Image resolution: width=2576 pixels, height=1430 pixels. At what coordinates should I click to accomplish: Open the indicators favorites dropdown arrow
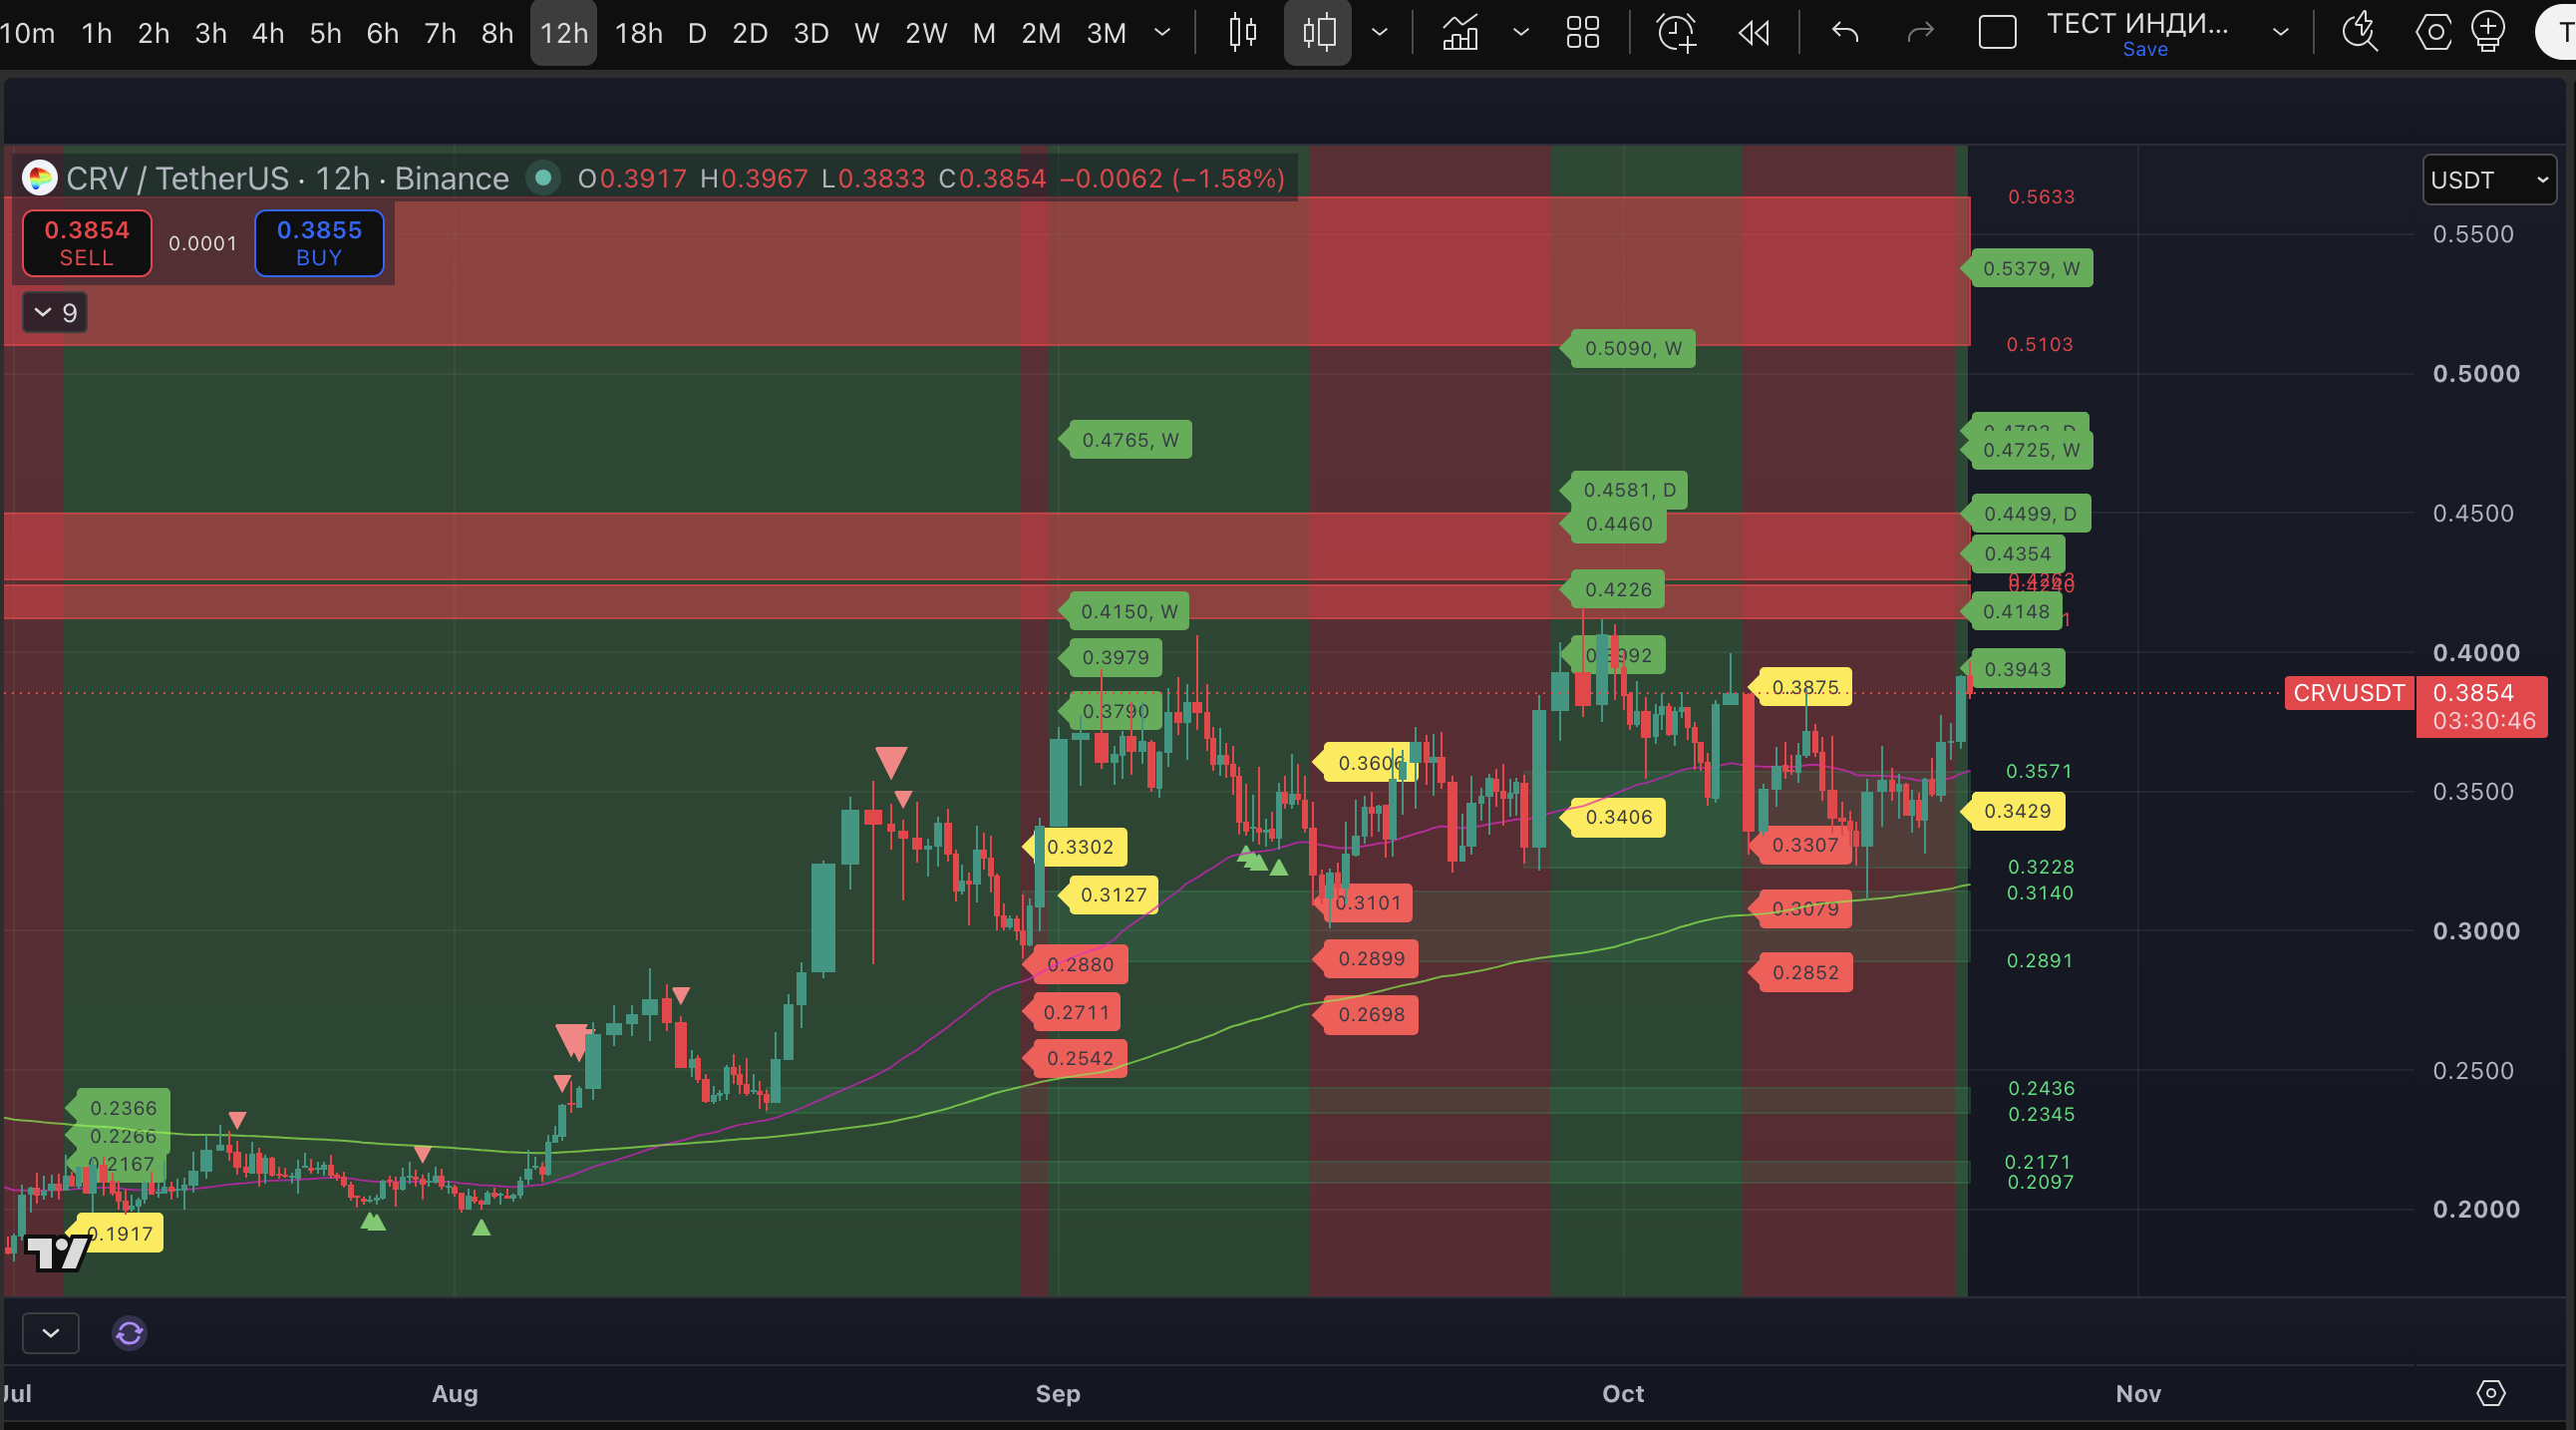(x=1521, y=33)
